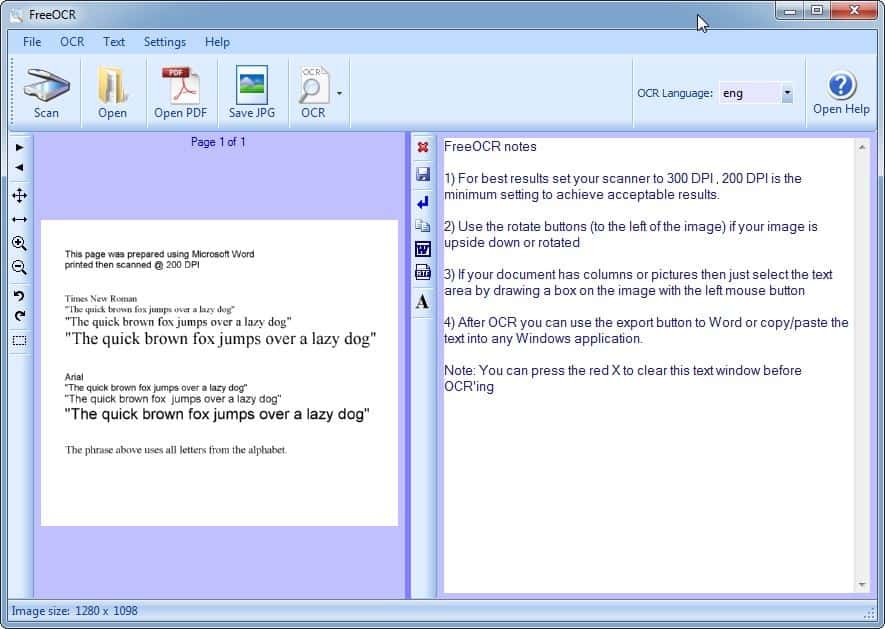
Task: Export text as RTF file
Action: pyautogui.click(x=422, y=273)
